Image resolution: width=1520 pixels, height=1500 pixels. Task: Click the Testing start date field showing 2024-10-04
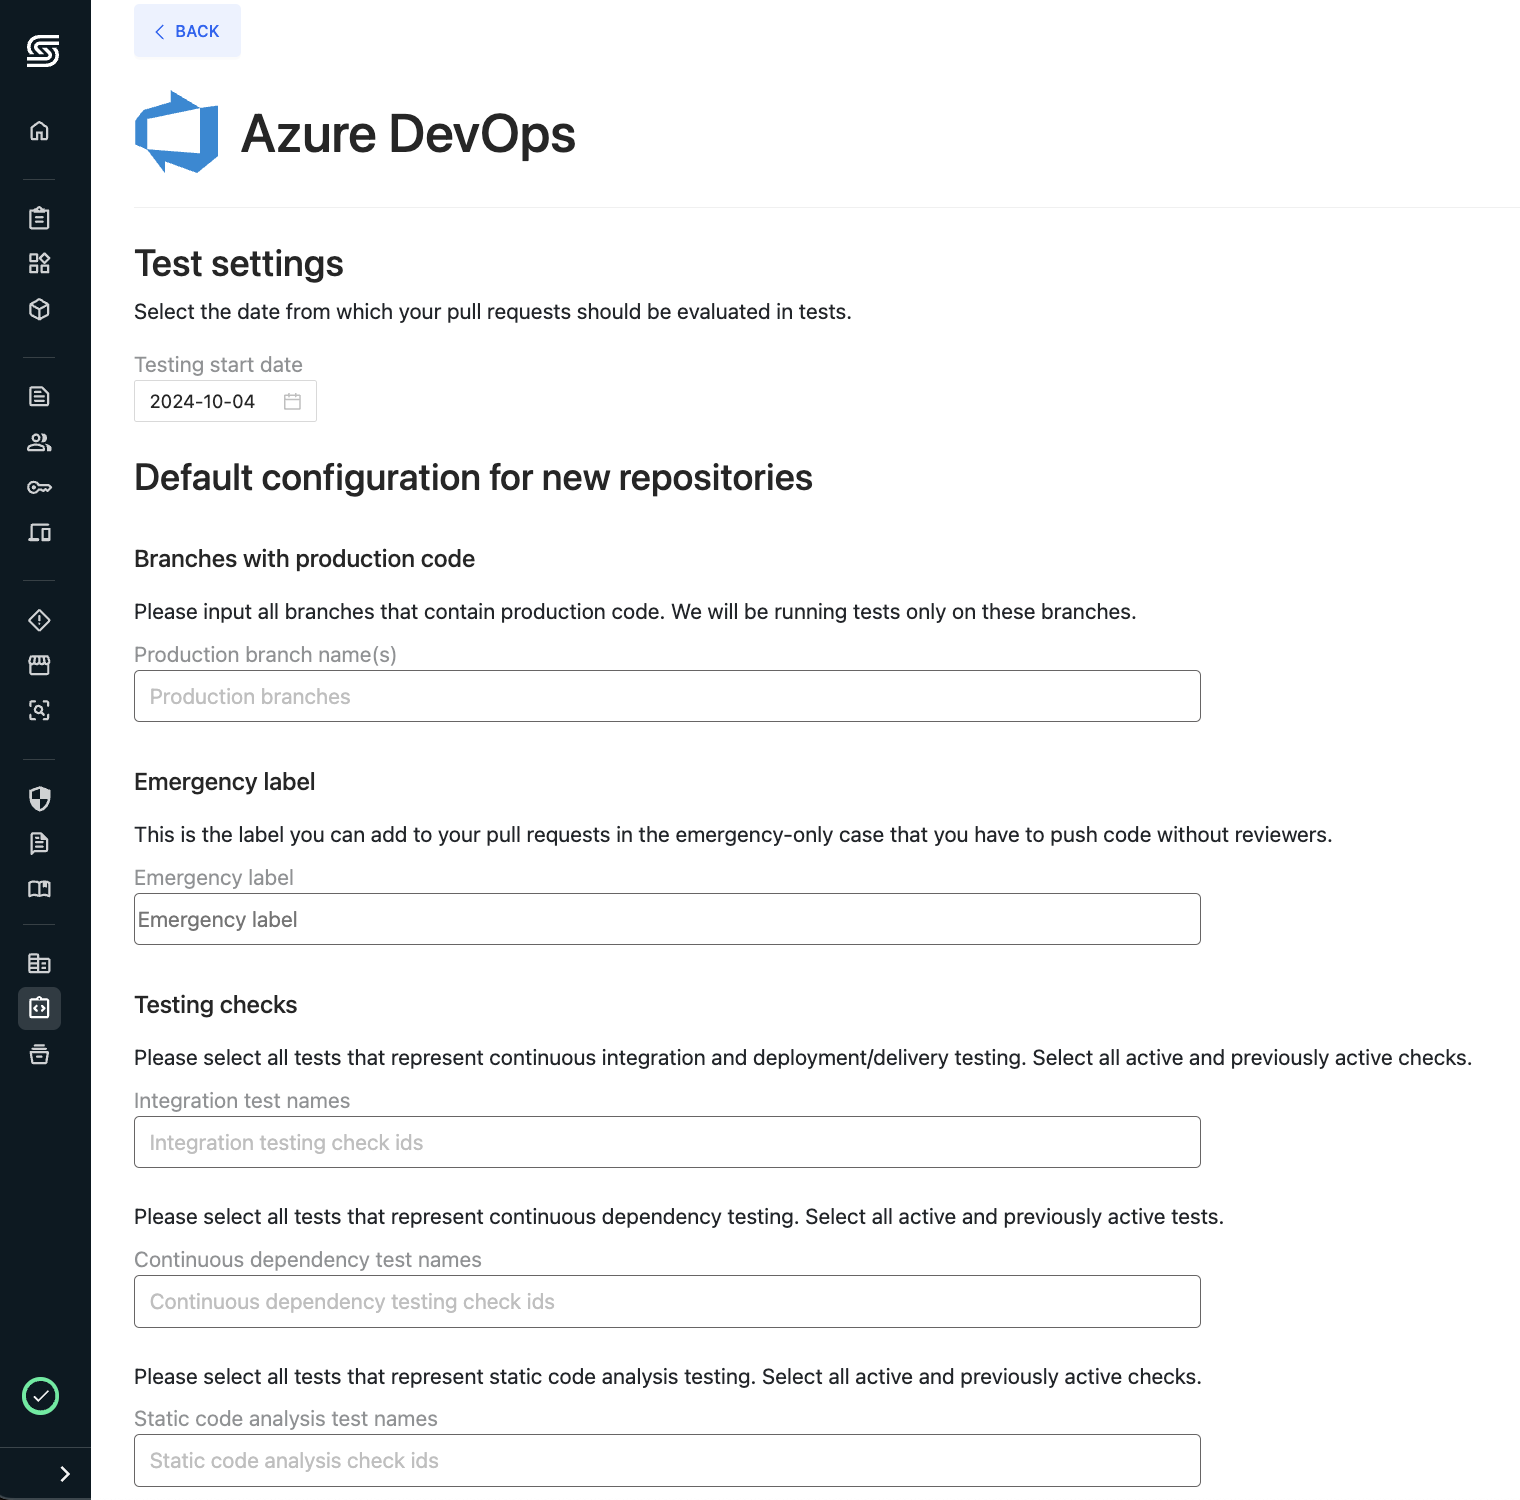click(x=225, y=401)
